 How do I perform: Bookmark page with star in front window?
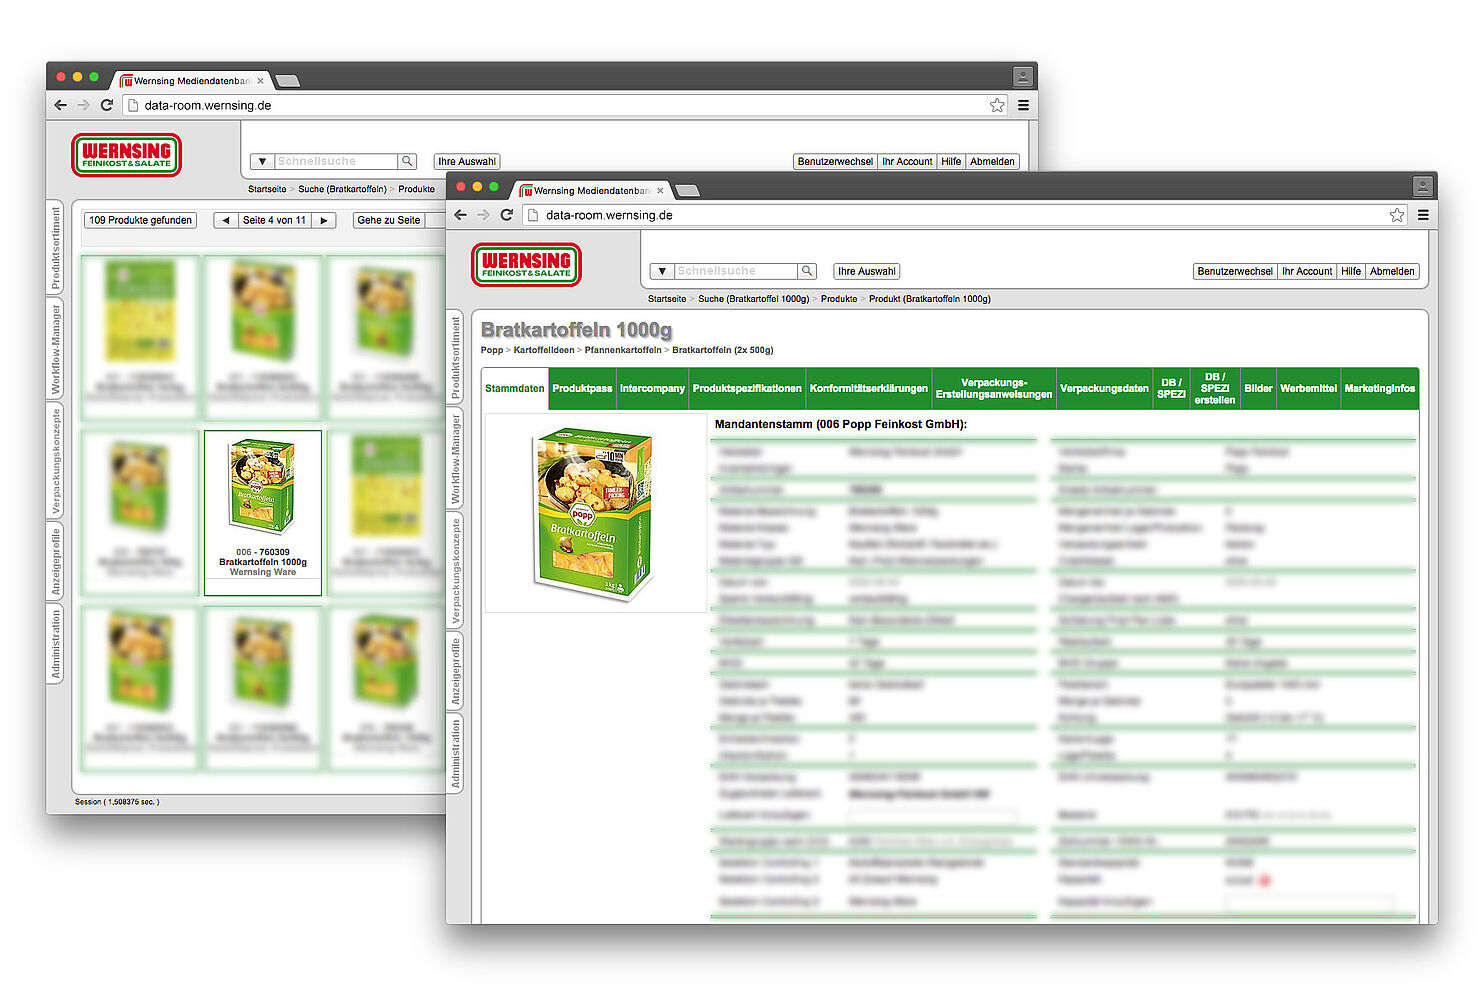(x=1397, y=215)
